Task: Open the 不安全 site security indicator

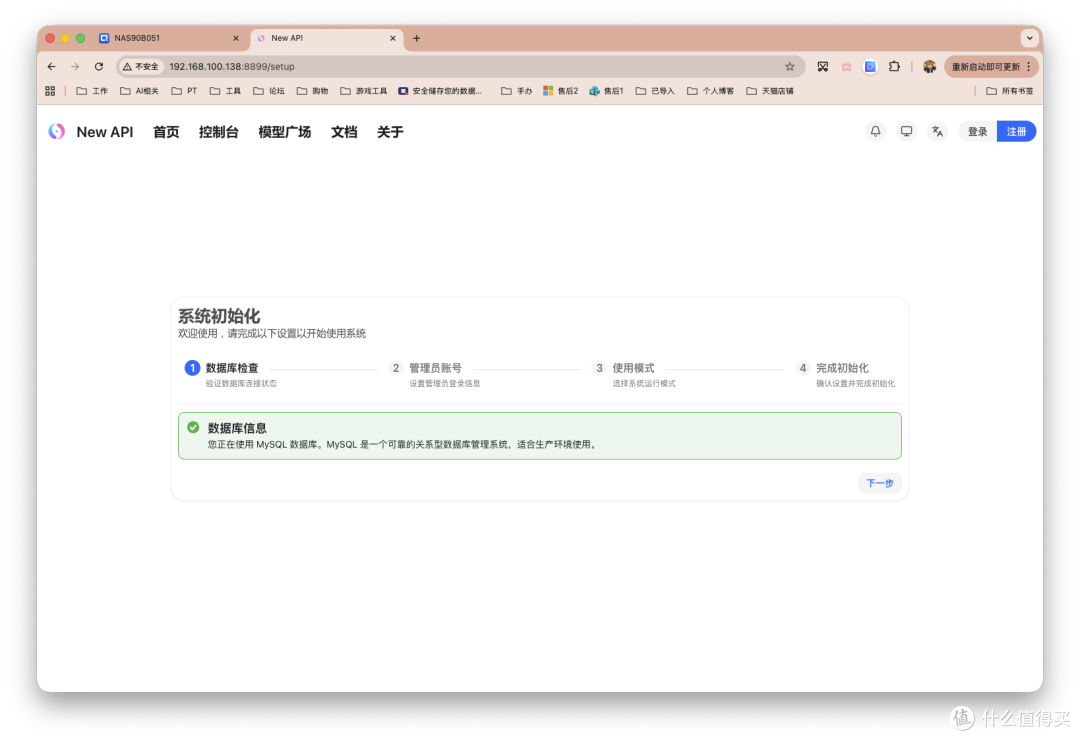Action: click(141, 67)
